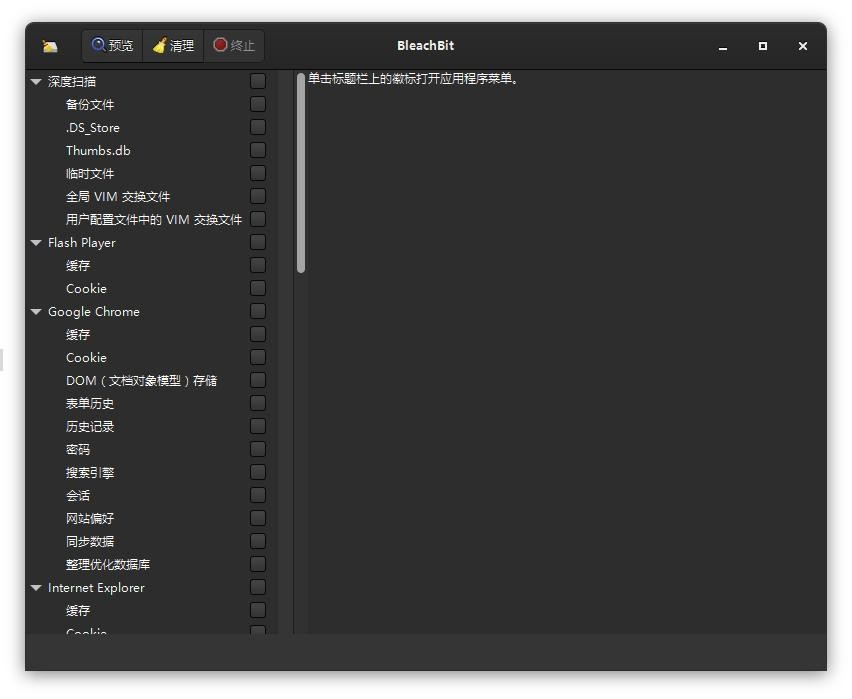This screenshot has height=699, width=852.
Task: Click the cleaner list vertical scrollbar
Action: 301,173
